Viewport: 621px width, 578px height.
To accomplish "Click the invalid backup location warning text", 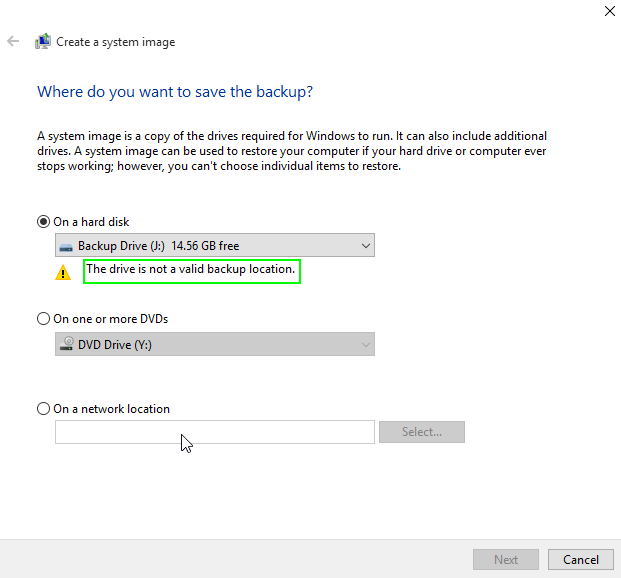I will point(191,270).
